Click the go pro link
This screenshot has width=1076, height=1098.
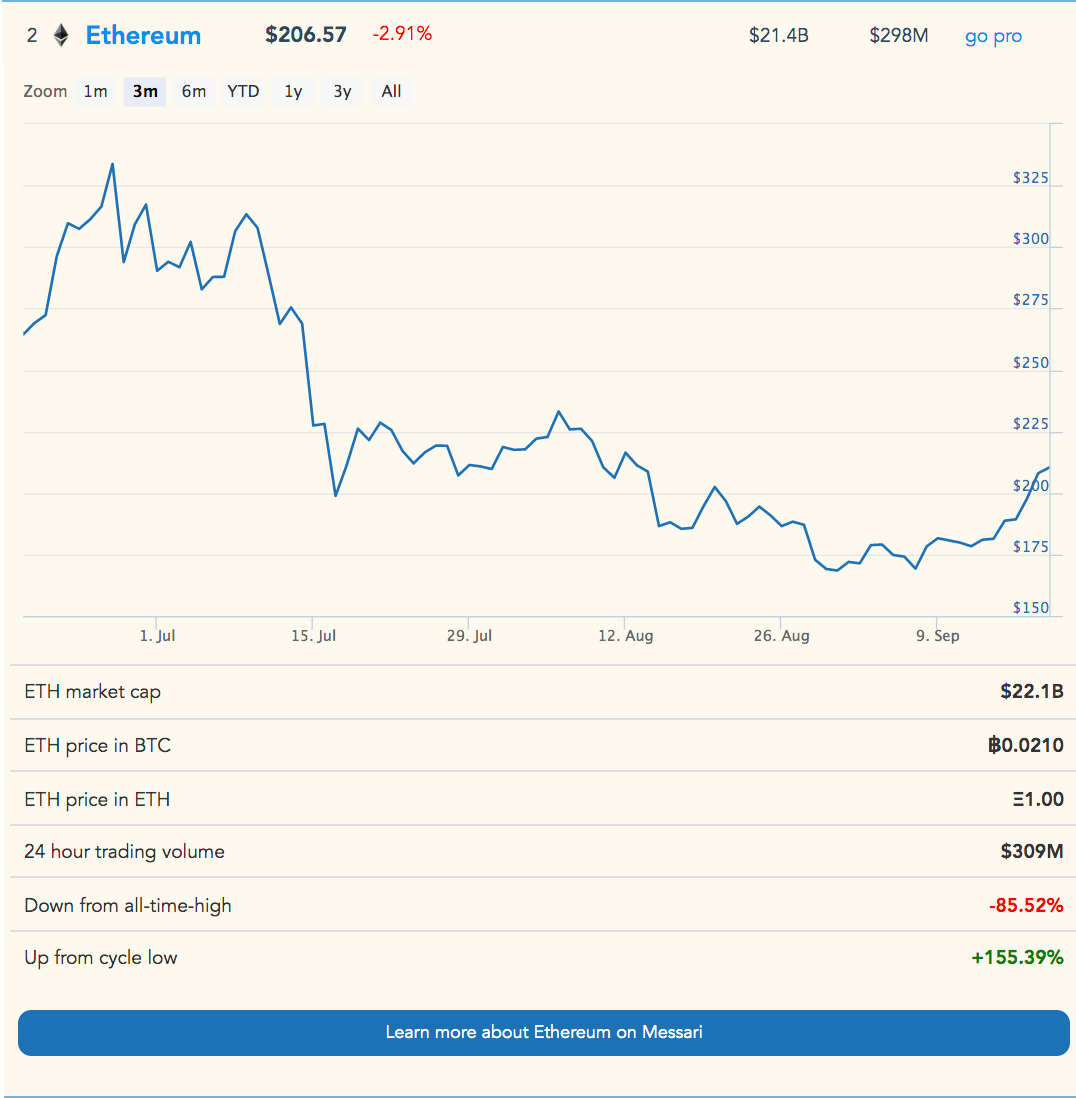point(993,37)
